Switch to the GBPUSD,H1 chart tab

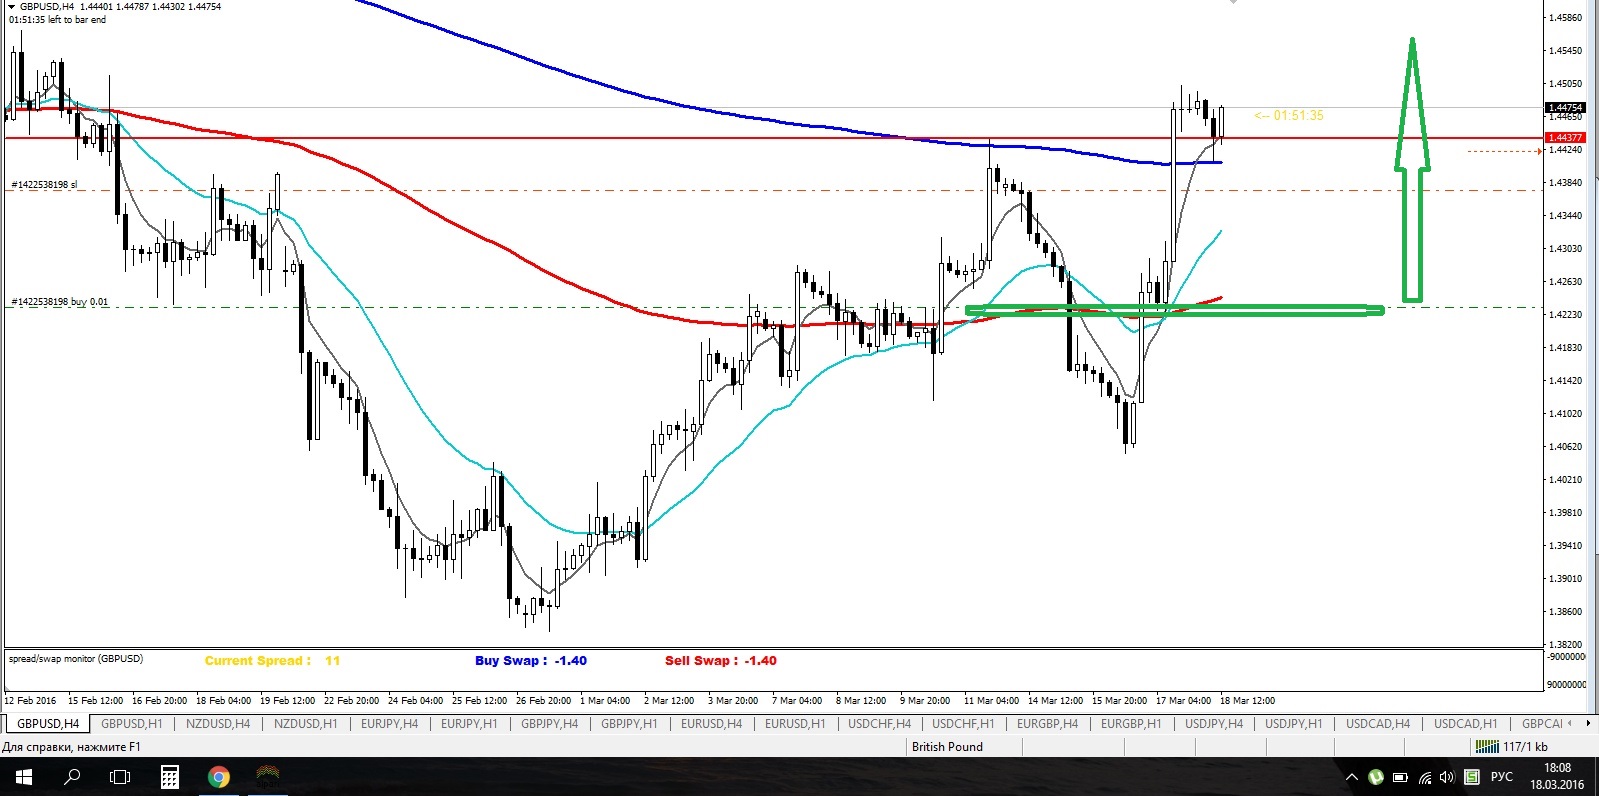[131, 723]
